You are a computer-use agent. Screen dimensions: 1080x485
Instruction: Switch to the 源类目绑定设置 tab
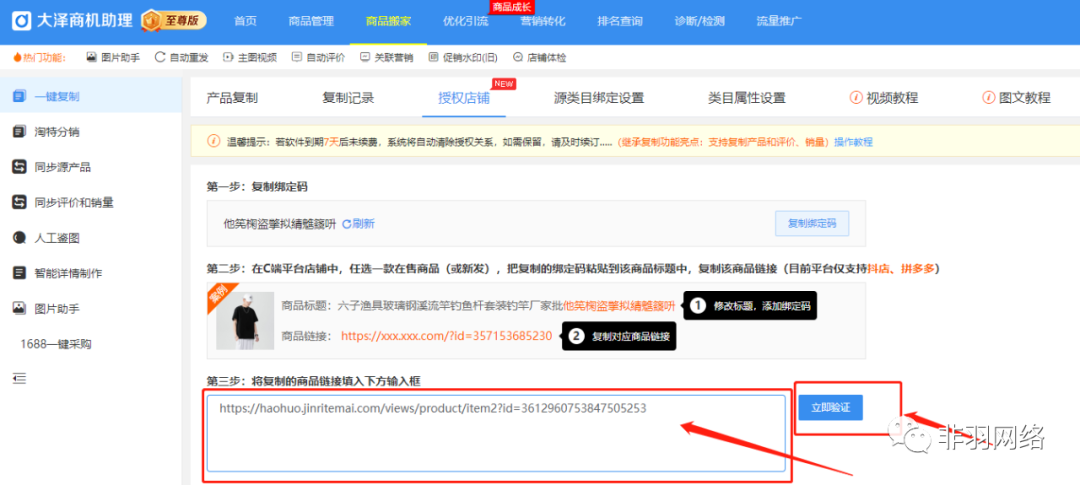[x=599, y=98]
